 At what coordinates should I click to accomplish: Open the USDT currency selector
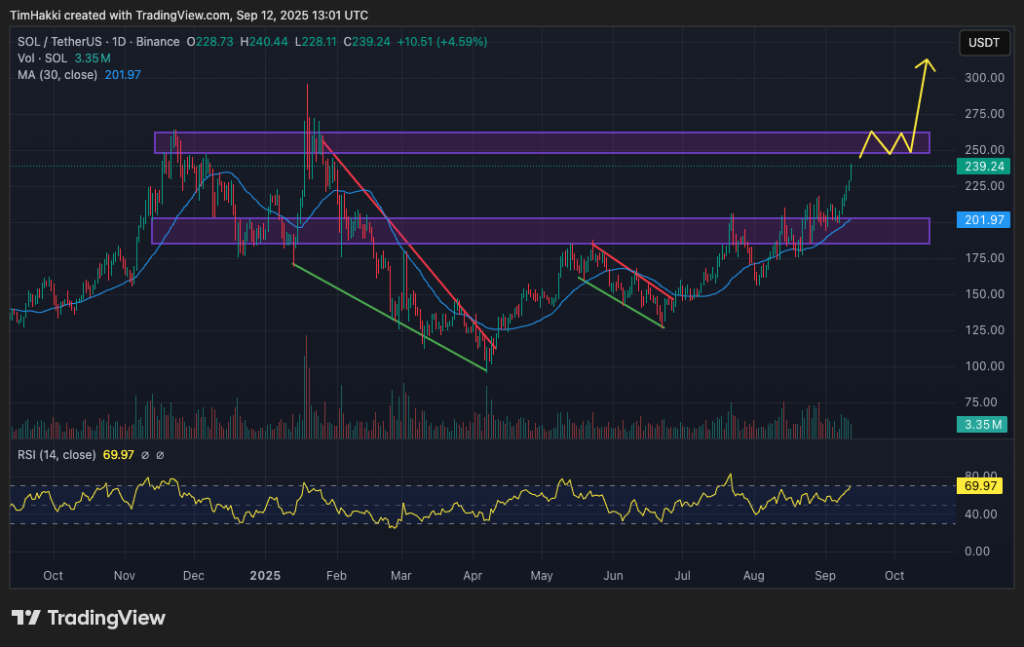(981, 42)
